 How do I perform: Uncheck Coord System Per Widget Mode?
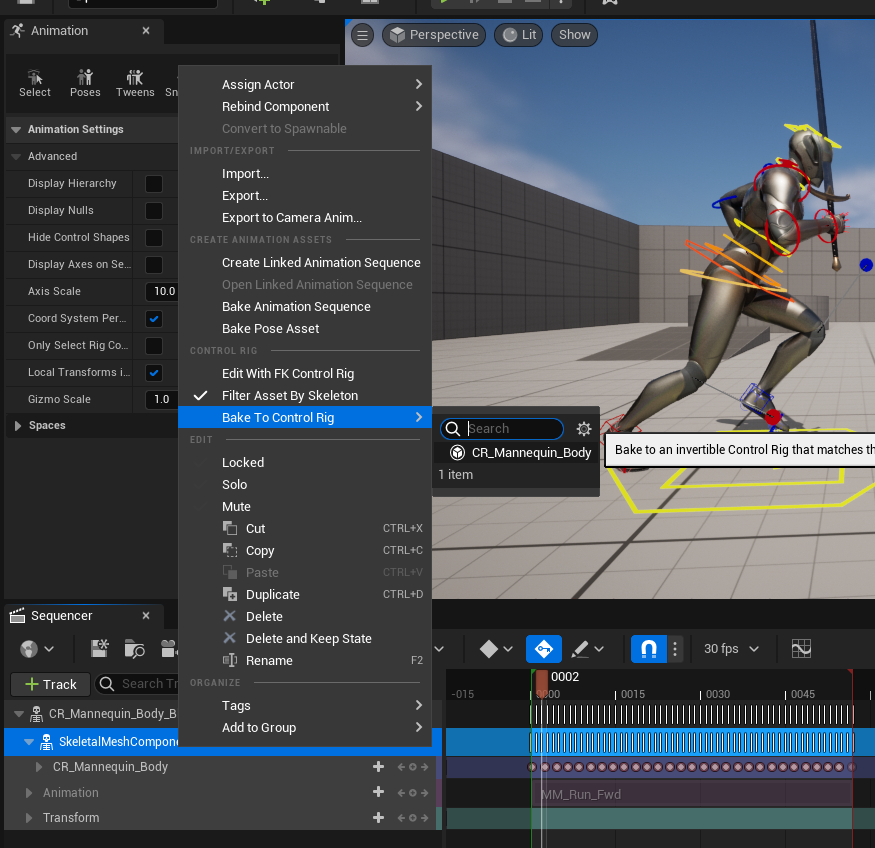[x=154, y=319]
